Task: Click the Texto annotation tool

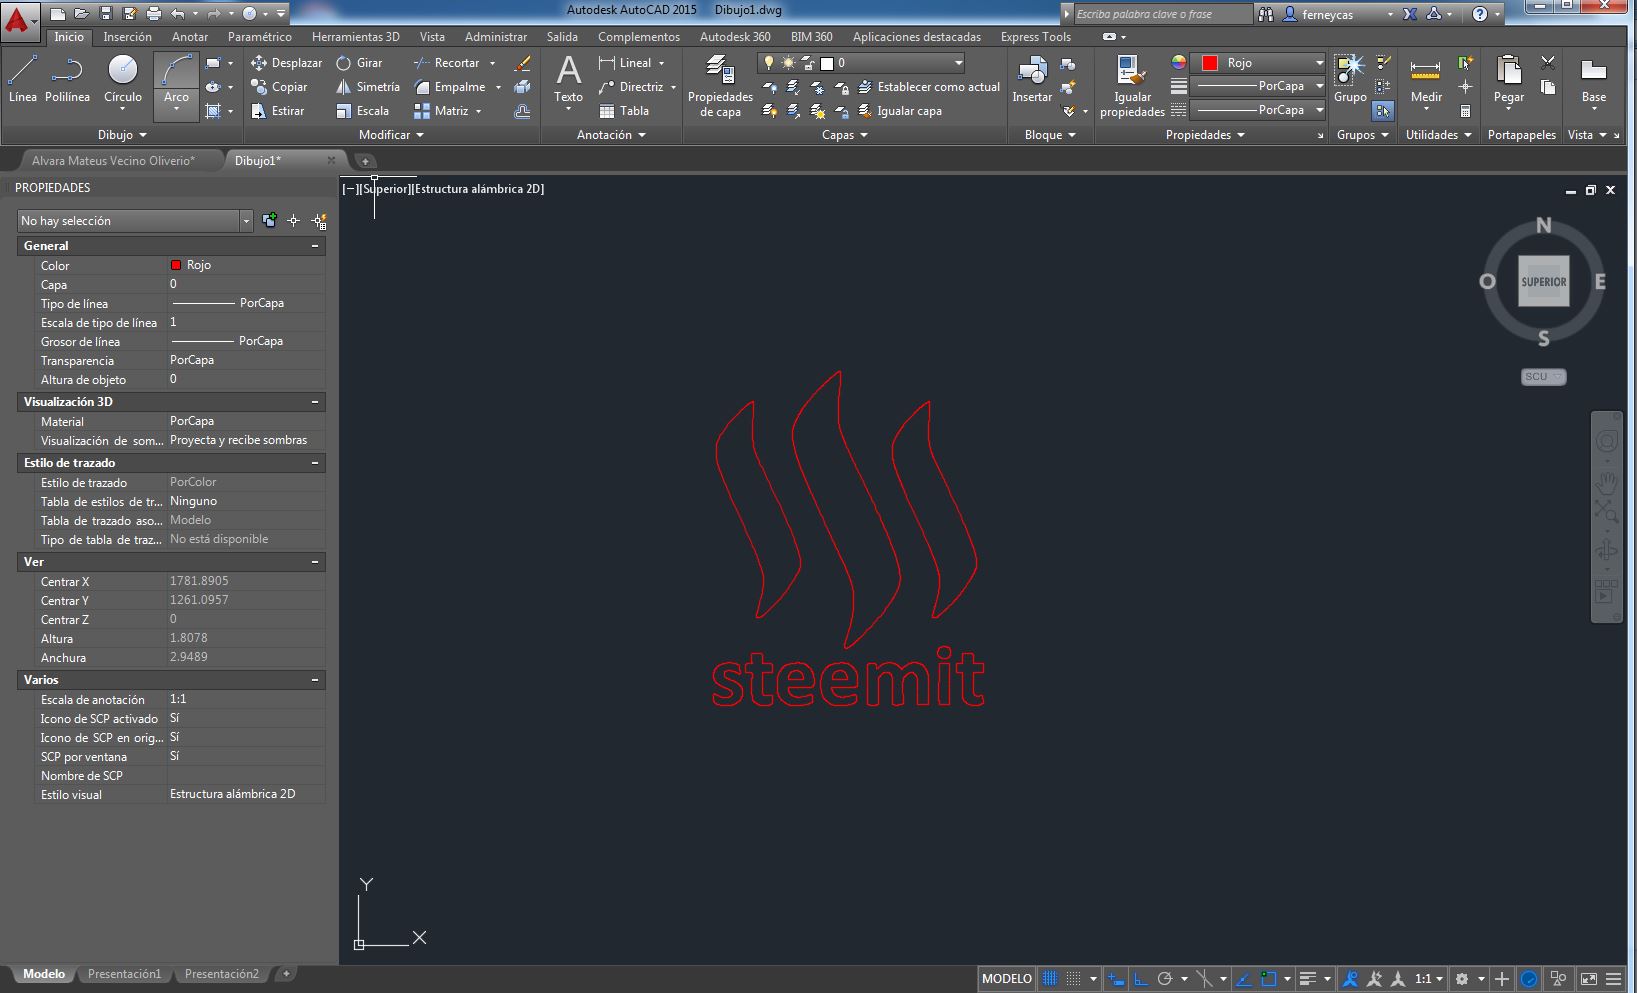Action: [x=568, y=79]
